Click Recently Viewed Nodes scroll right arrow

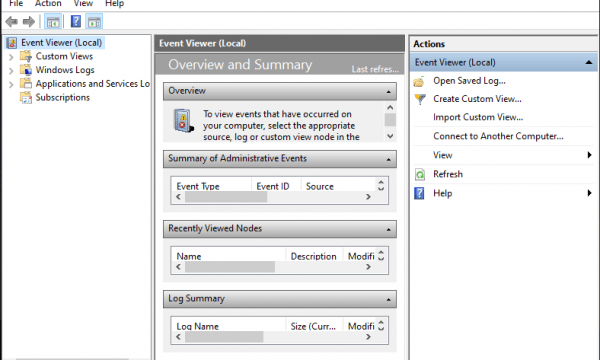368,267
